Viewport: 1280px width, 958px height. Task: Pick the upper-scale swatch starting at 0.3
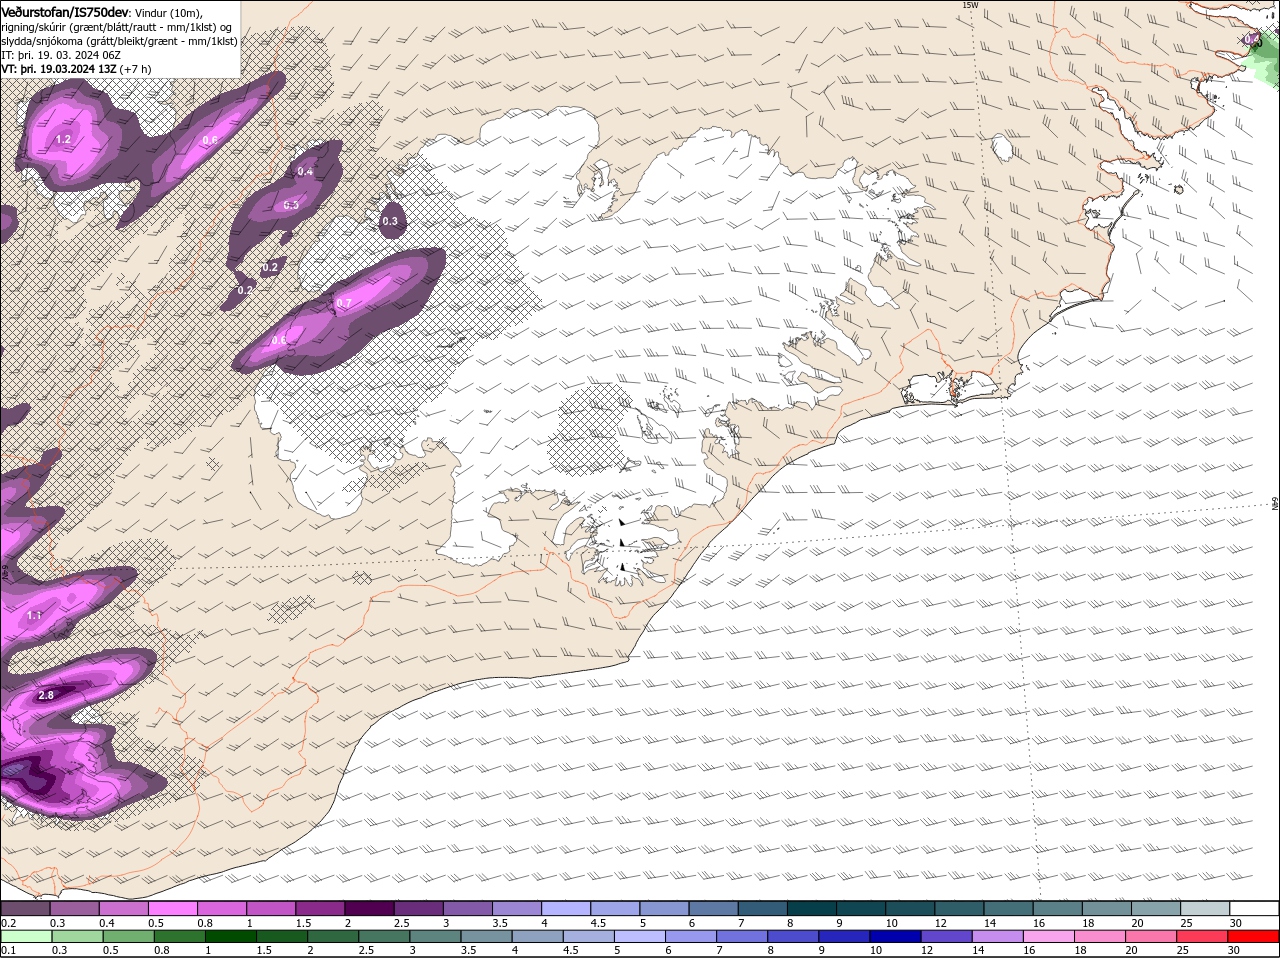pos(76,908)
